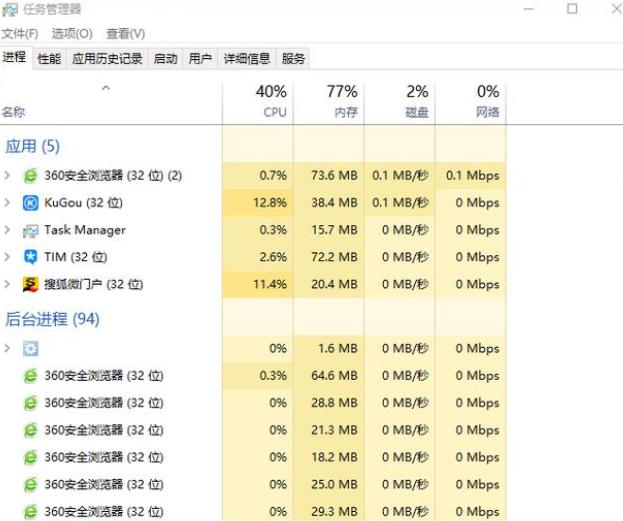Viewport: 623px width, 521px height.
Task: Switch to the 性能 tab
Action: pos(49,59)
